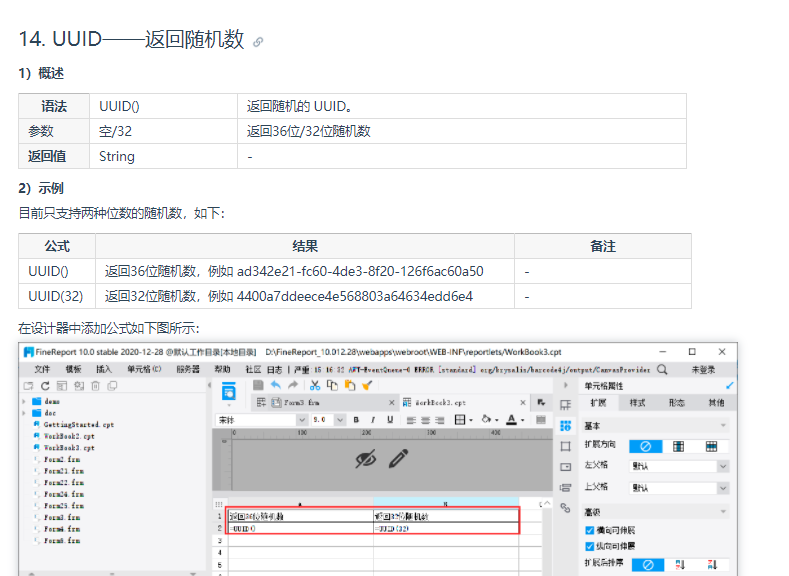789x576 pixels.
Task: Toggle bold B formatting
Action: click(356, 420)
